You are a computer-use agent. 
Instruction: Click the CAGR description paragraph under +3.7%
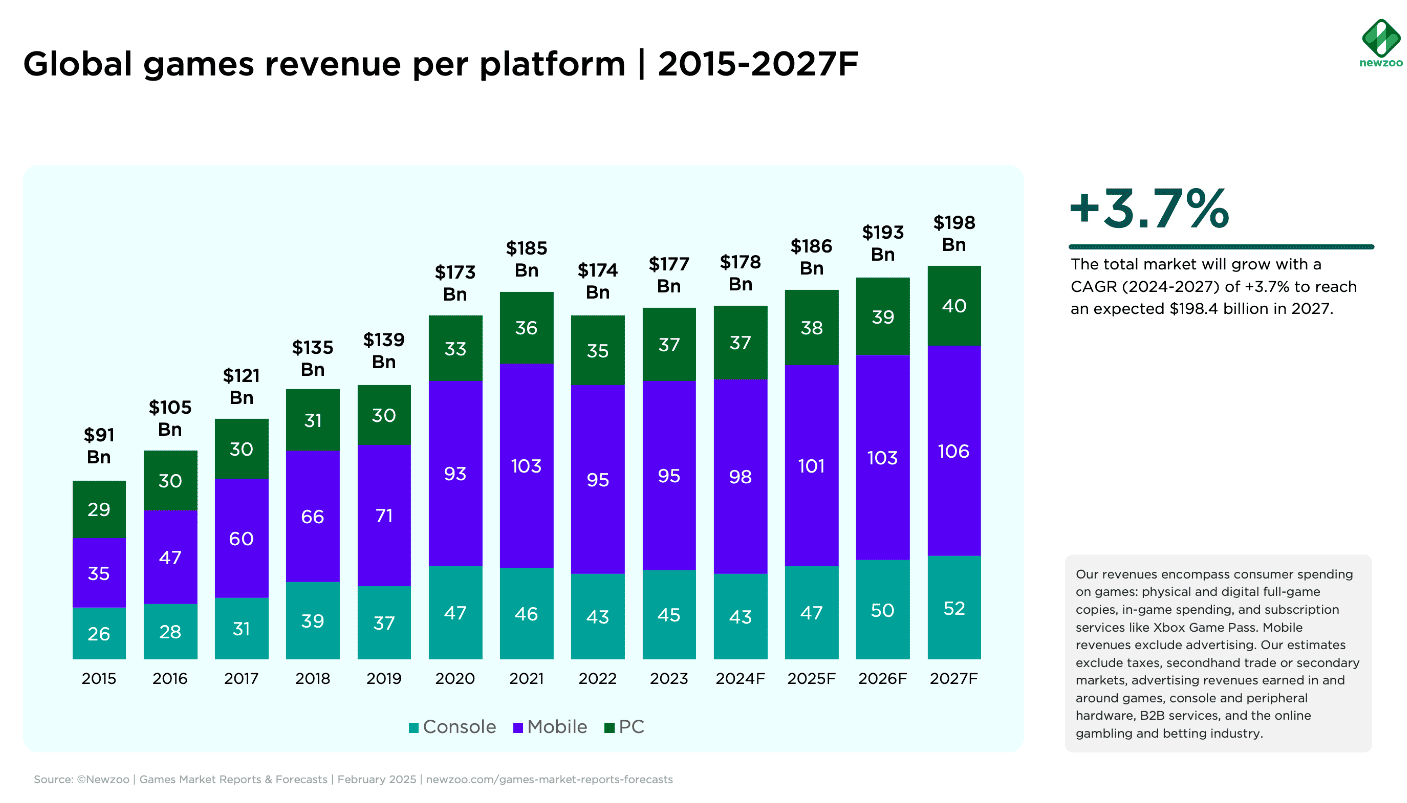tap(1214, 287)
